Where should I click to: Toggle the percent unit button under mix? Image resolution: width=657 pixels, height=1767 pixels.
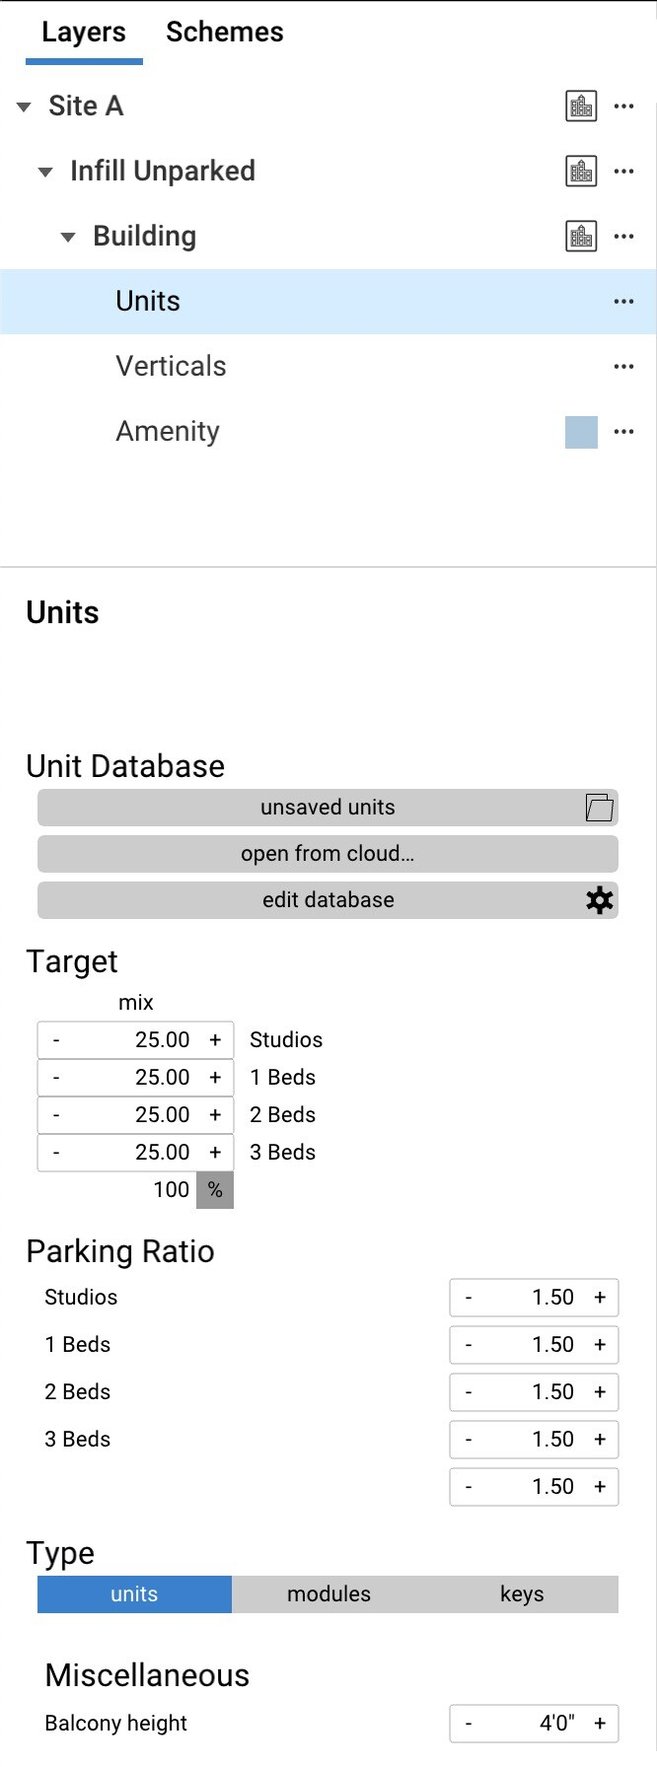pyautogui.click(x=215, y=1190)
